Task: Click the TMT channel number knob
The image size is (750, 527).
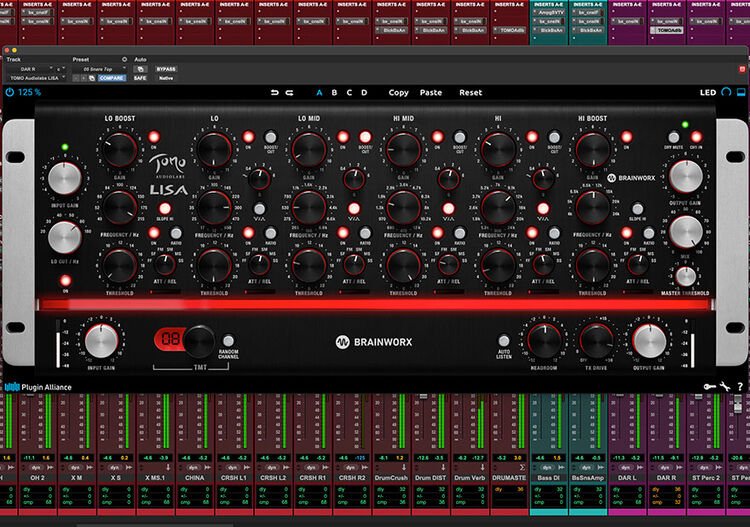Action: [x=199, y=341]
